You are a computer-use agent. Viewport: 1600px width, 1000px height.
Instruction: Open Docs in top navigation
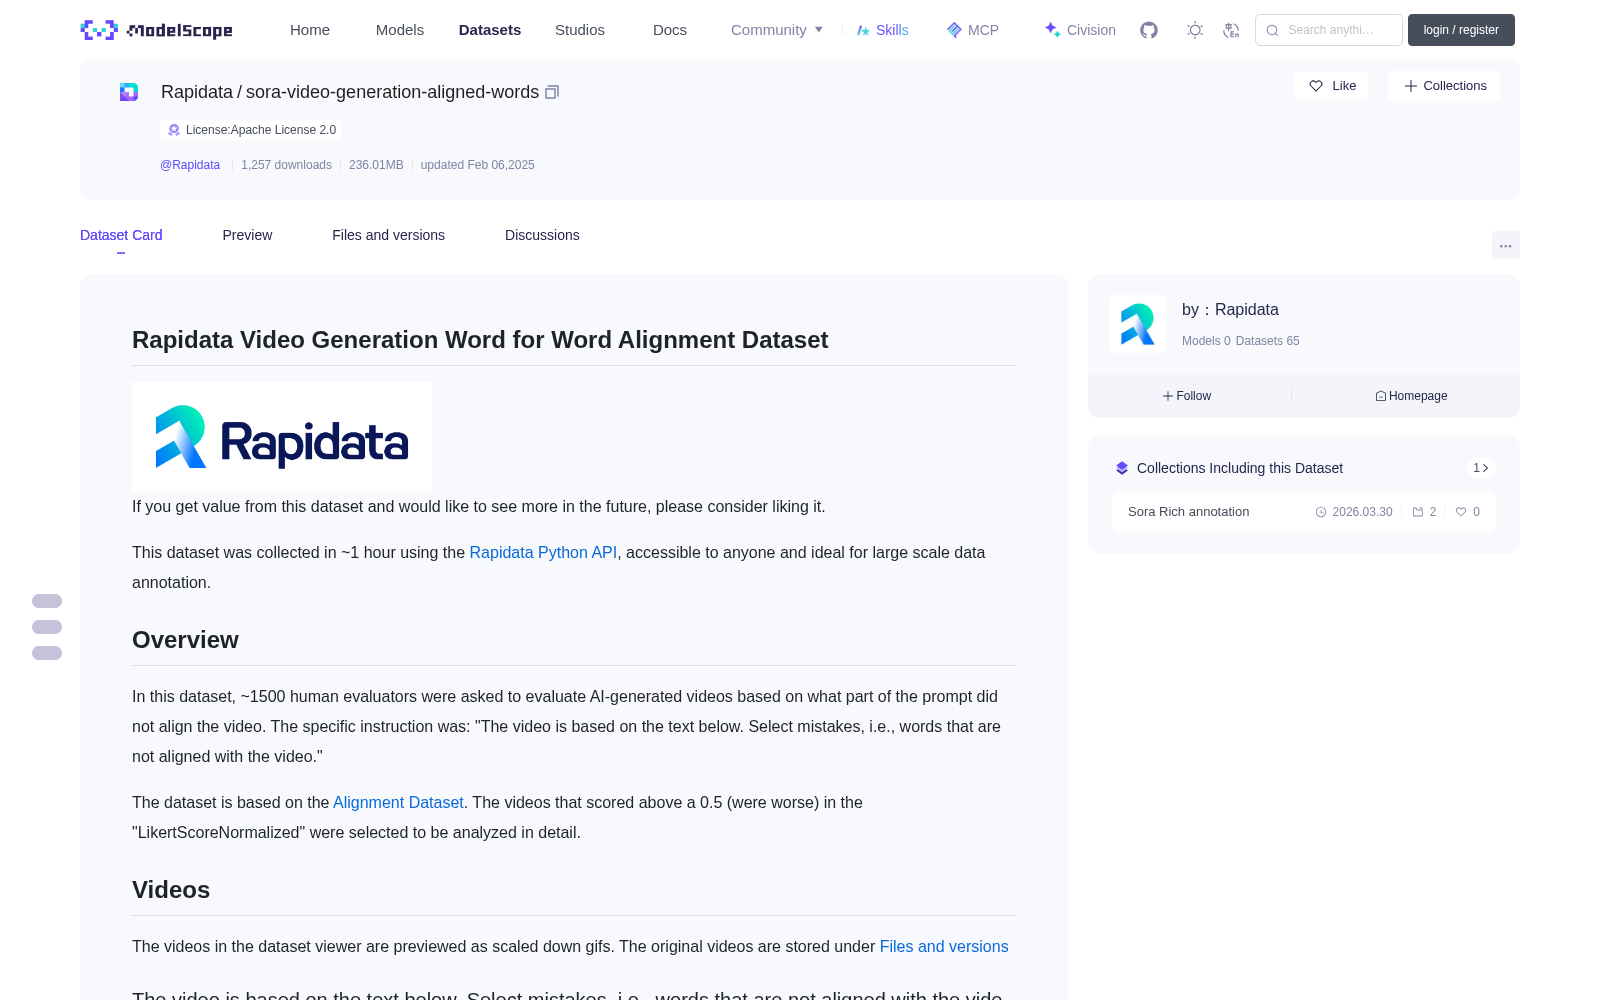coord(670,30)
